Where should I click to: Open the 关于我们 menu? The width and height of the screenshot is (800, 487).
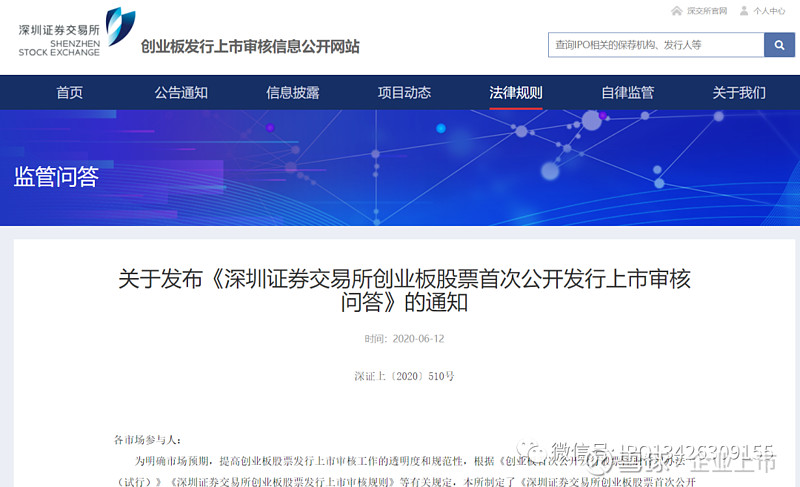(x=739, y=93)
